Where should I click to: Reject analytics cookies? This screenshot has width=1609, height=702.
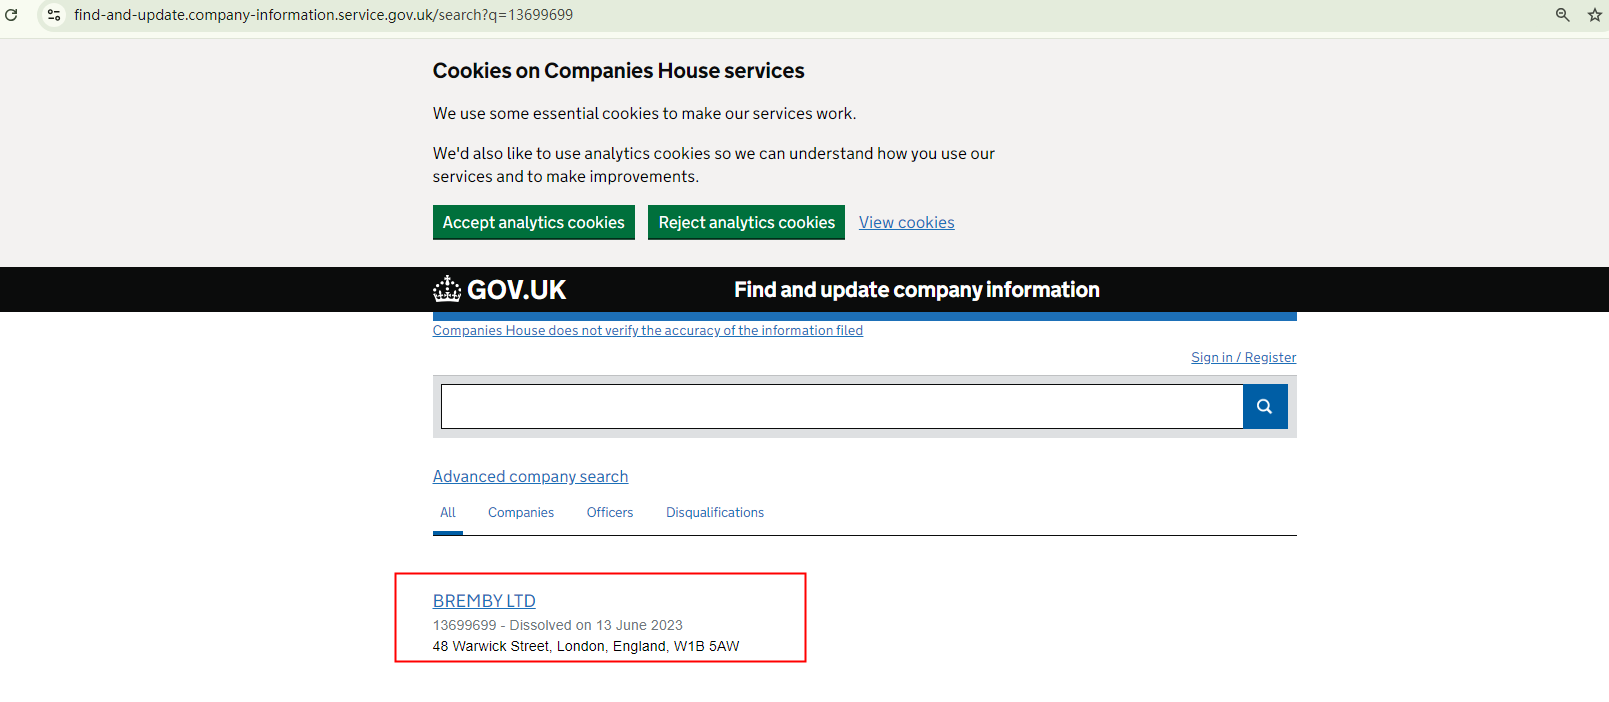pyautogui.click(x=746, y=222)
